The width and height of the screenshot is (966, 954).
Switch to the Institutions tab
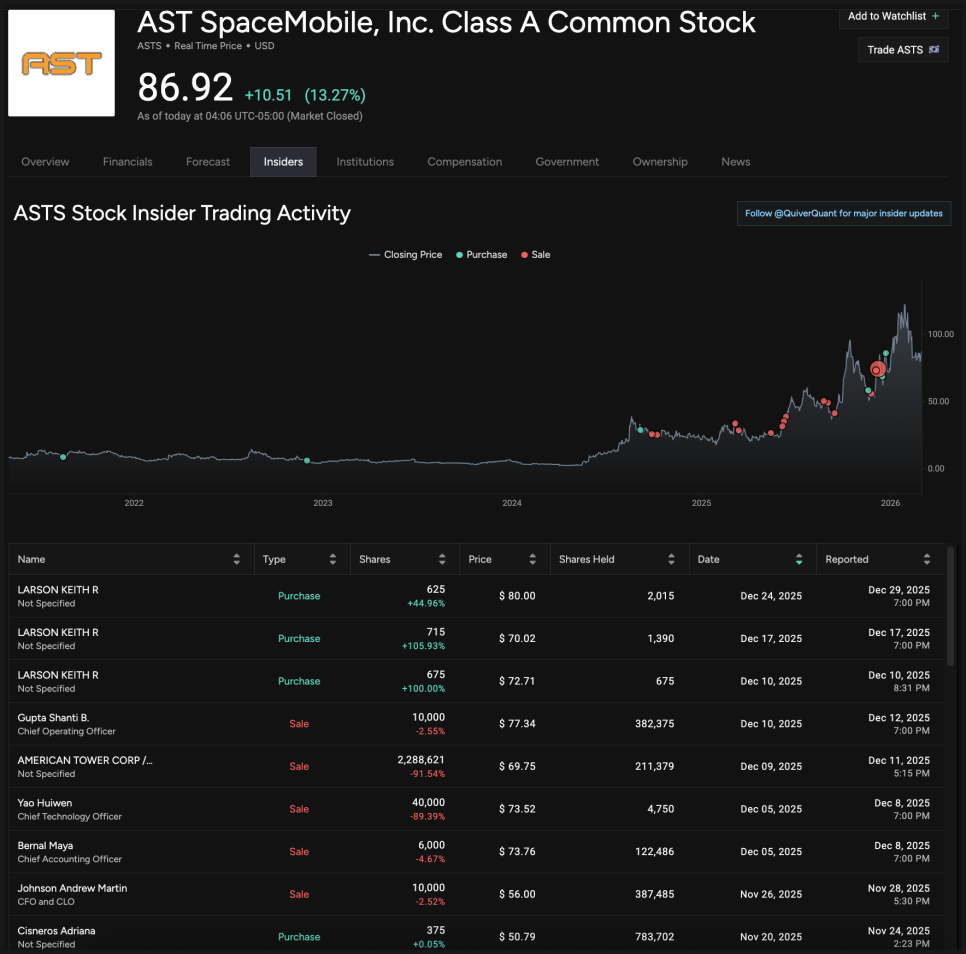(x=365, y=162)
